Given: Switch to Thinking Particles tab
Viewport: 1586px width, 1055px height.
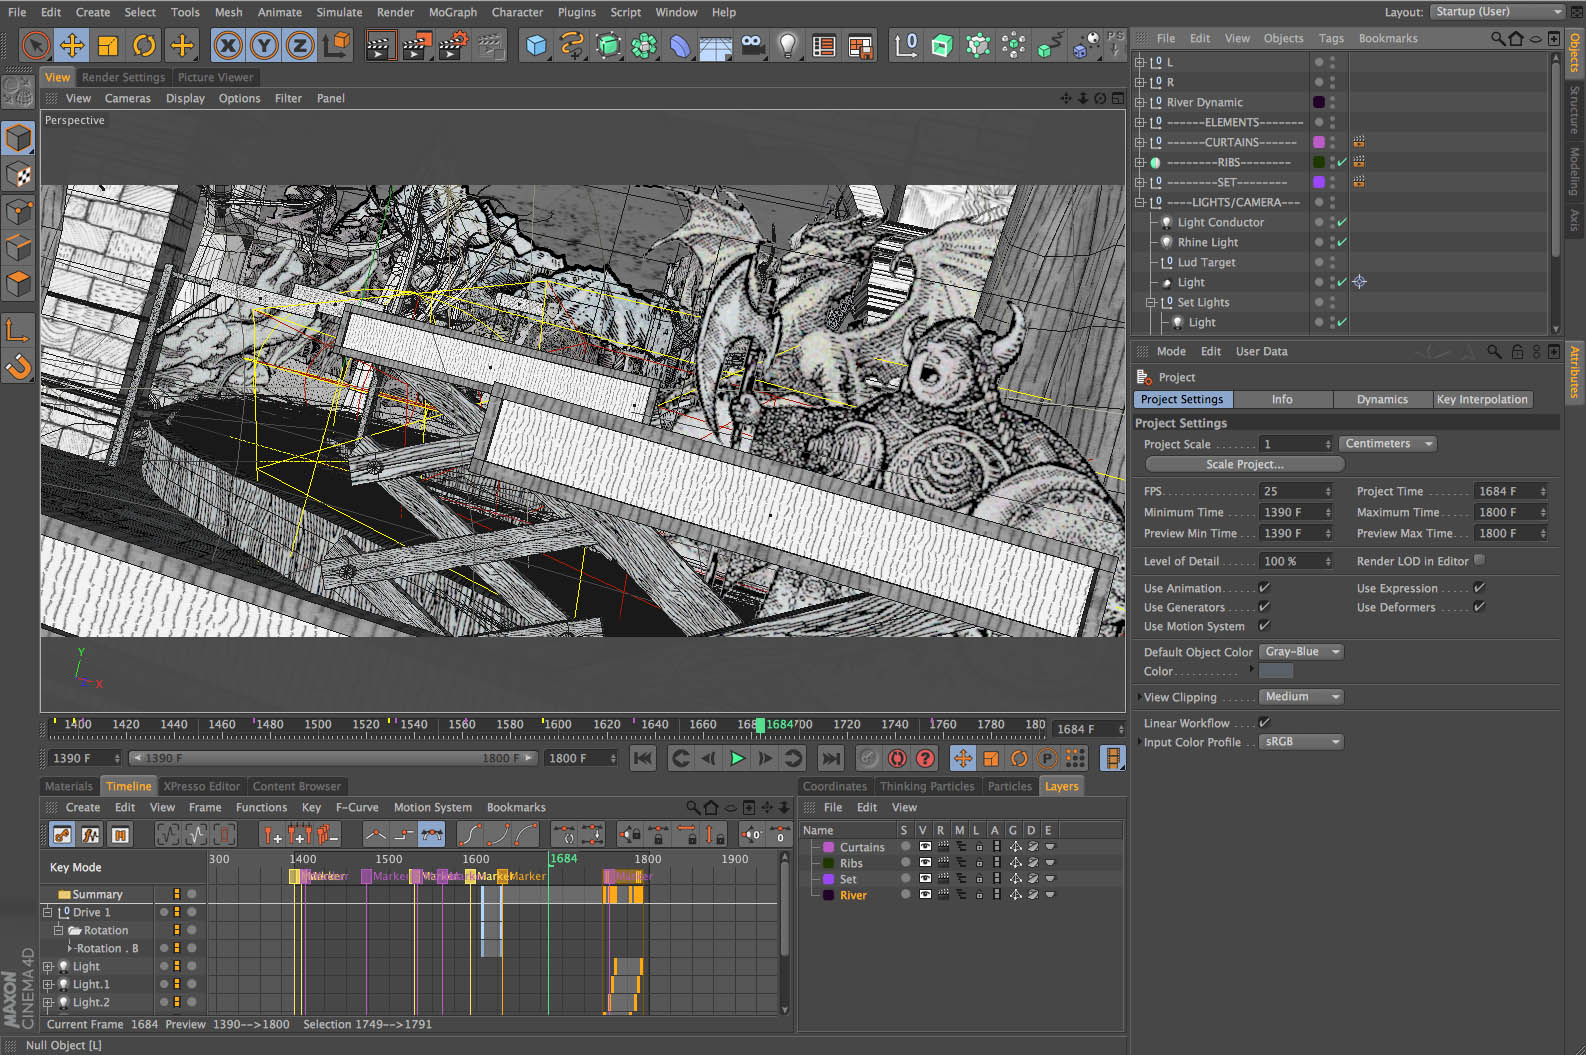Looking at the screenshot, I should pos(927,786).
